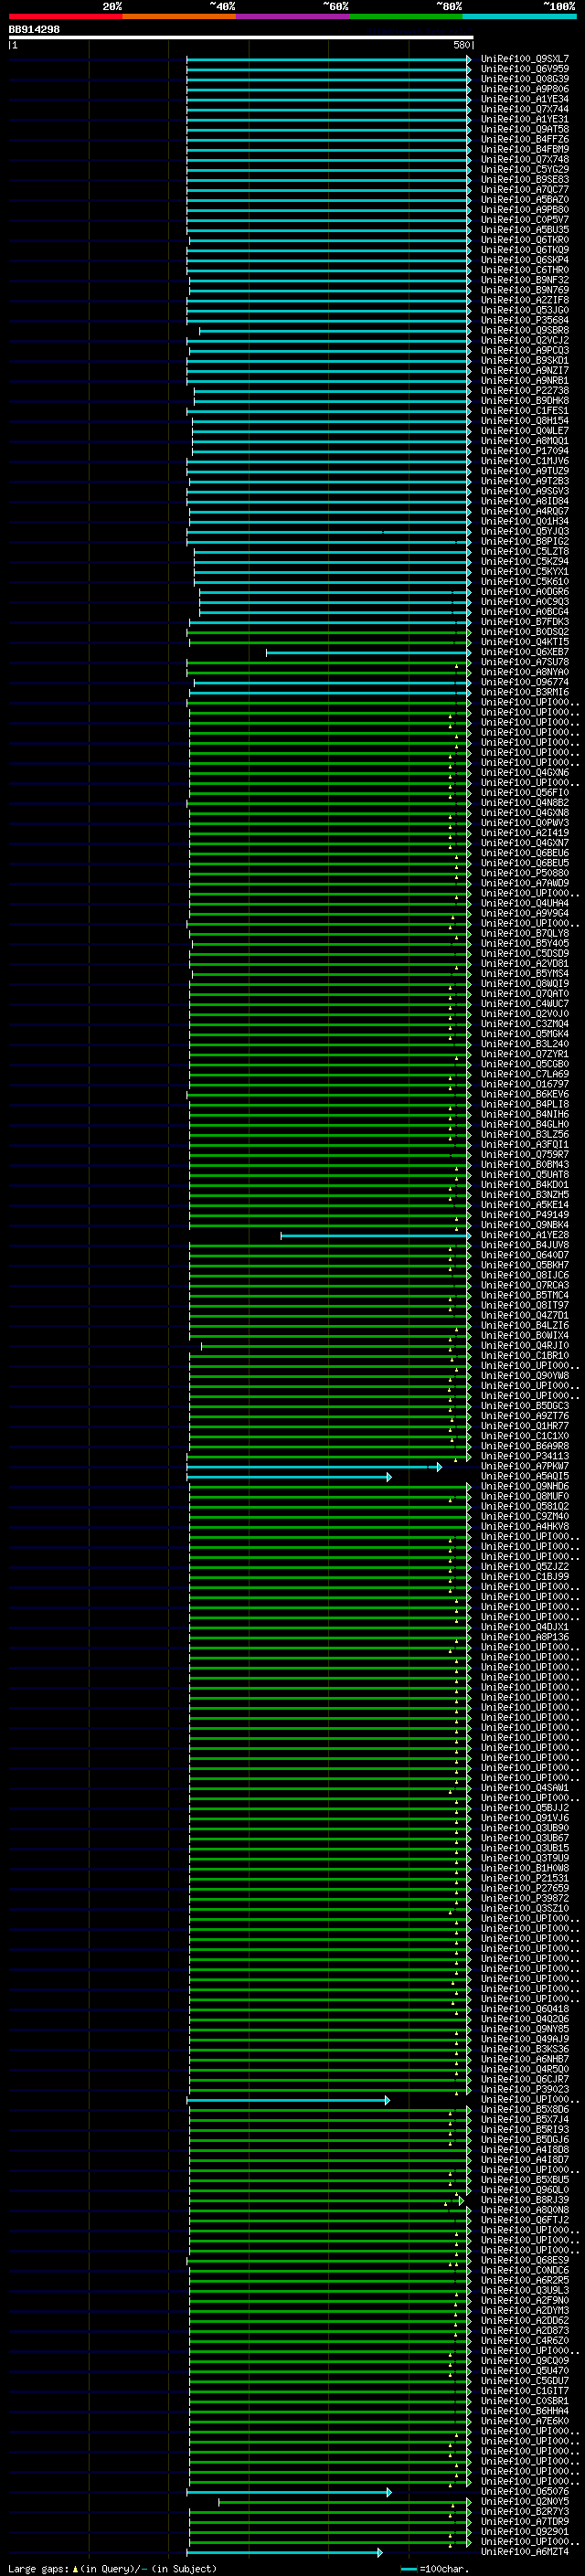Image resolution: width=585 pixels, height=2576 pixels.
Task: Open hit UniRef100_Q9NHD6
Action: coord(524,1486)
